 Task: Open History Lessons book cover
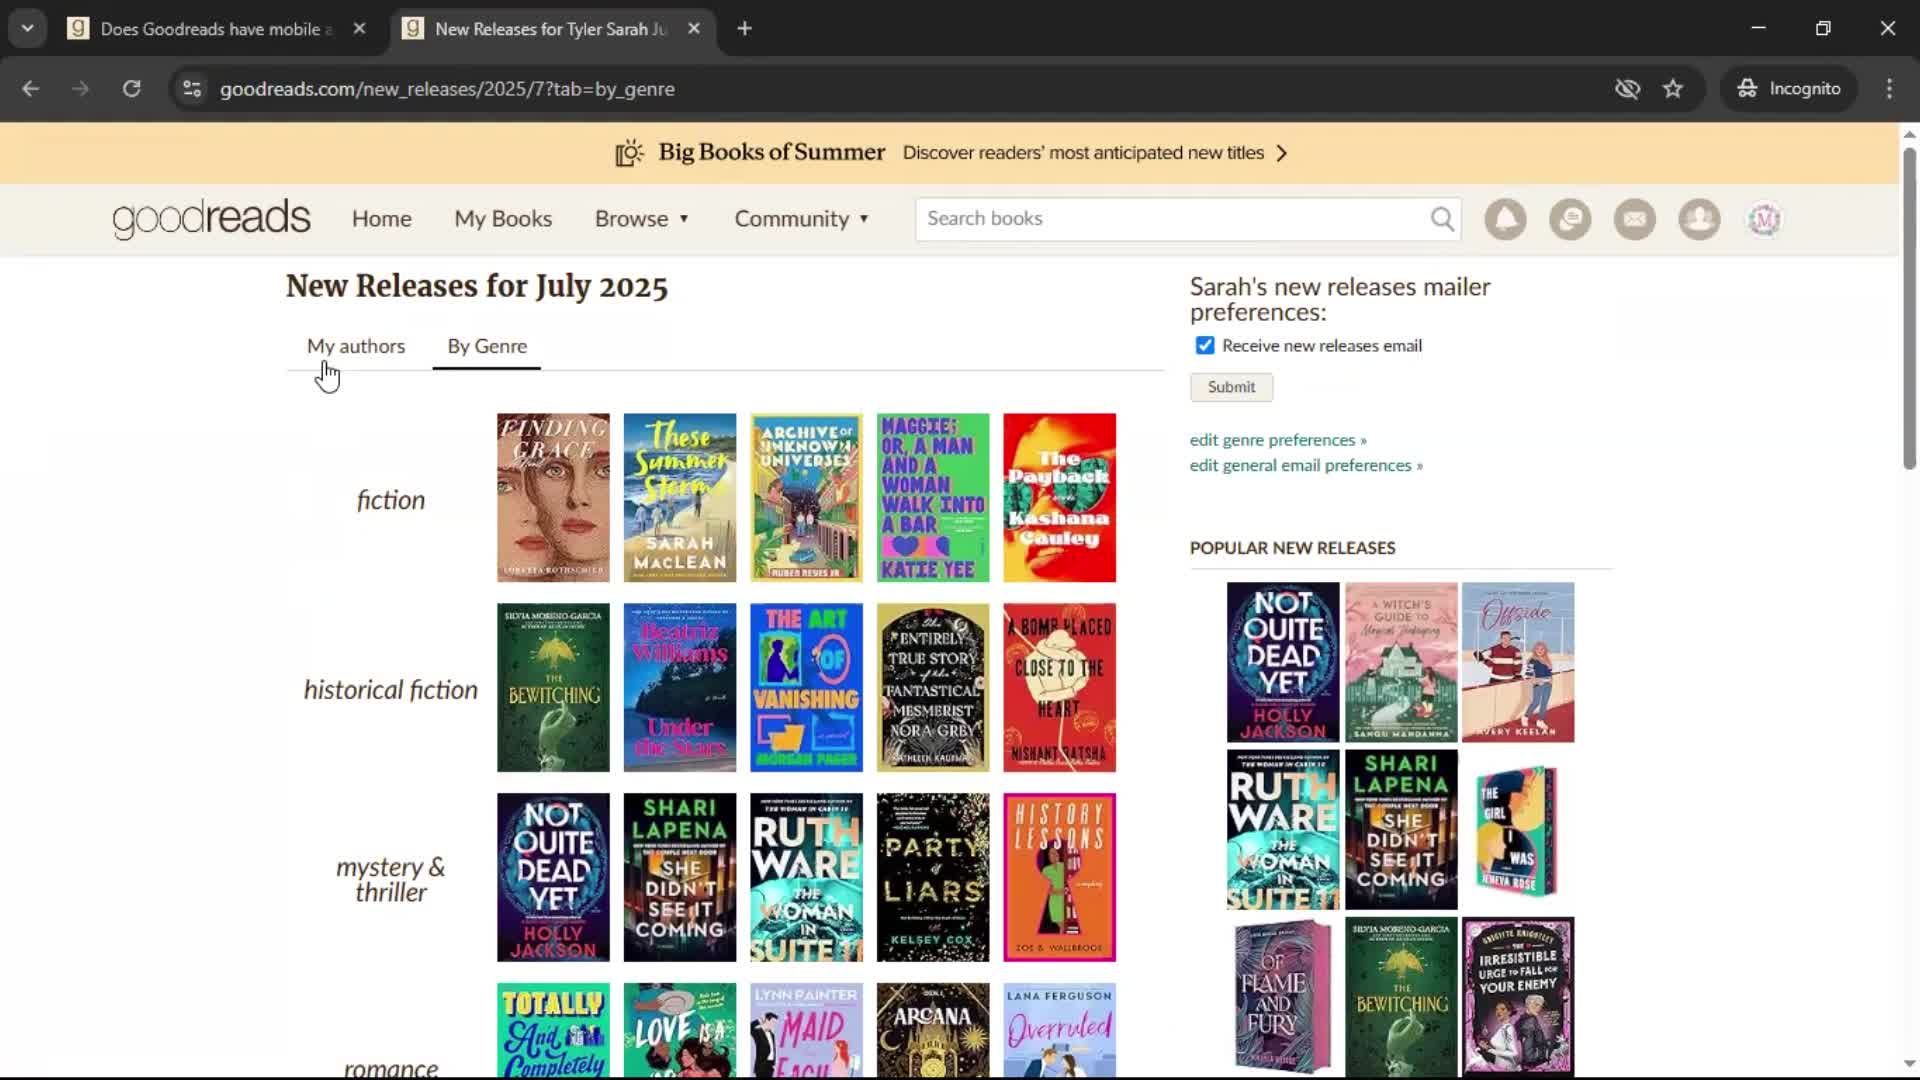point(1060,878)
